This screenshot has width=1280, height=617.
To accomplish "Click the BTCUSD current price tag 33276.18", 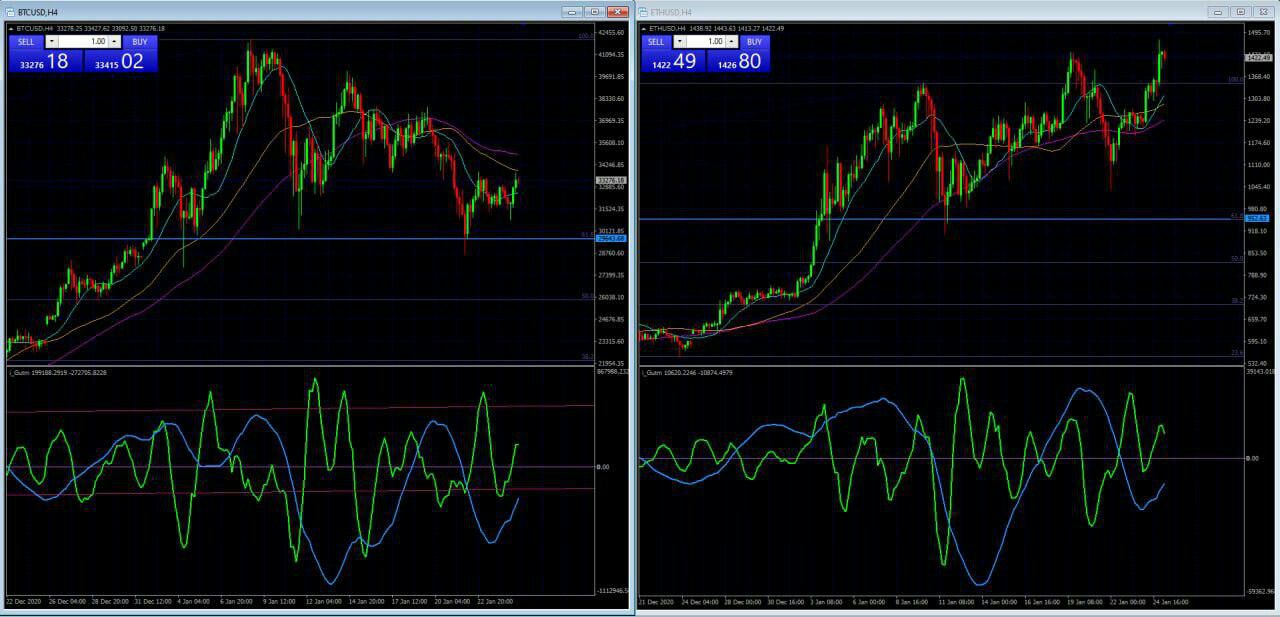I will (x=610, y=181).
